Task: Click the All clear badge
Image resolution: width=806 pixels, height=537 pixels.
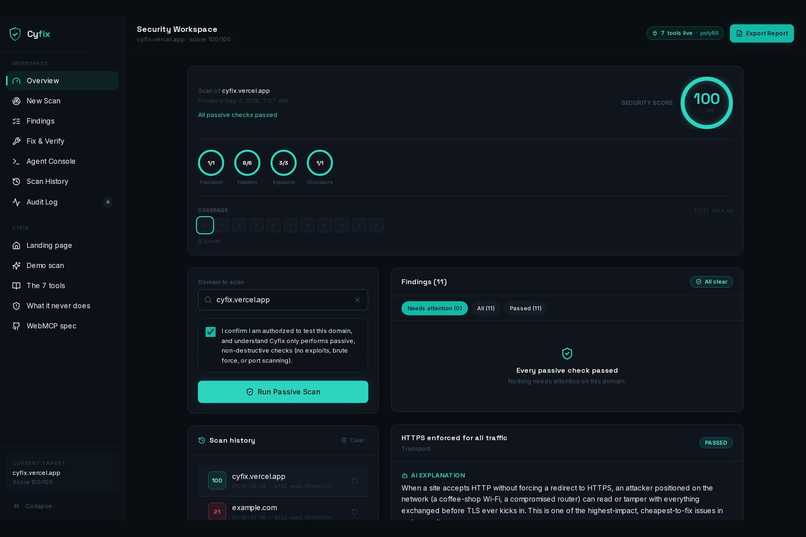Action: [711, 282]
